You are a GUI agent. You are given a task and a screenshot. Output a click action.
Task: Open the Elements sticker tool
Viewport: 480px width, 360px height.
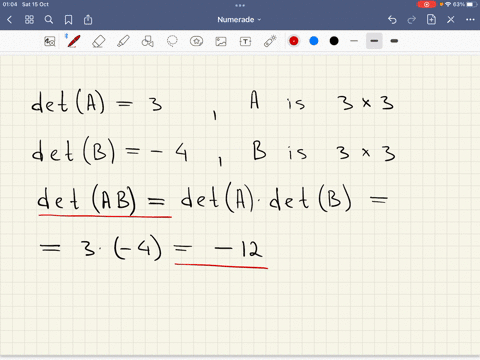[x=196, y=41]
